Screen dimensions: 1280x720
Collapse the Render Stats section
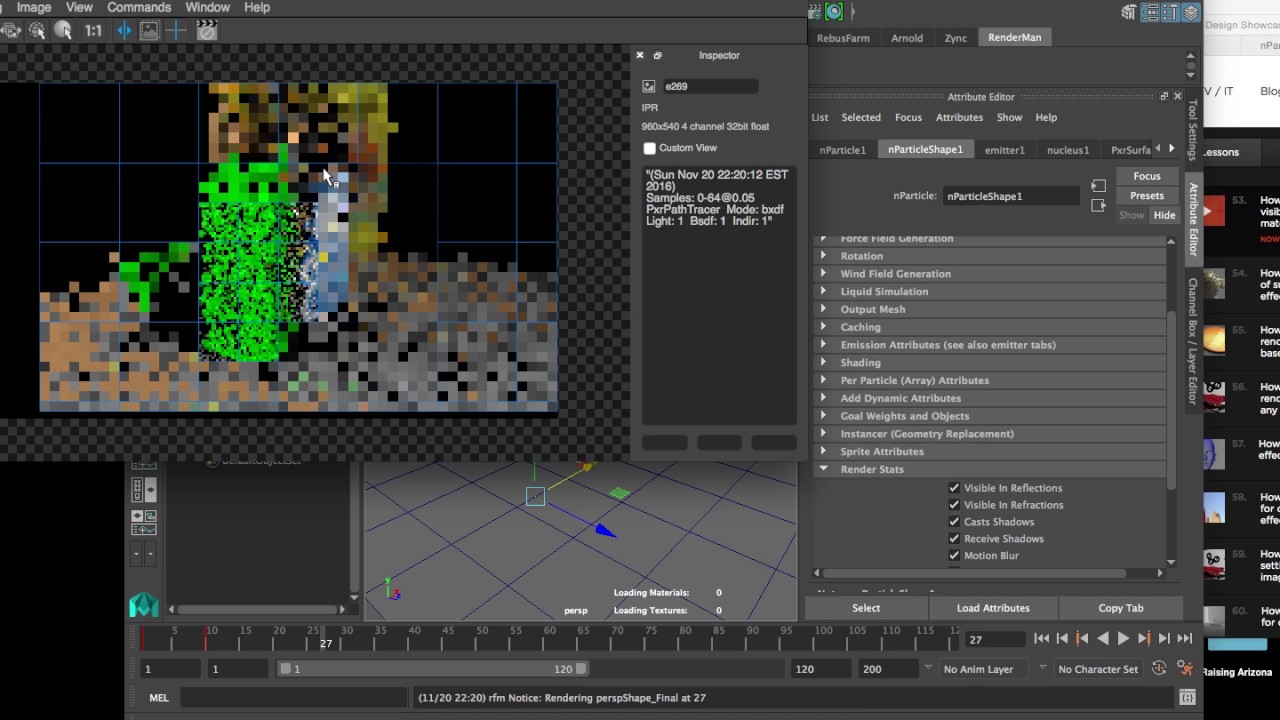tap(990, 469)
